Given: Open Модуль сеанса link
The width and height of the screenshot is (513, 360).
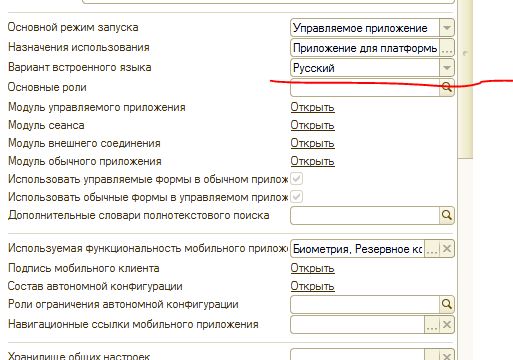Looking at the screenshot, I should pos(312,125).
